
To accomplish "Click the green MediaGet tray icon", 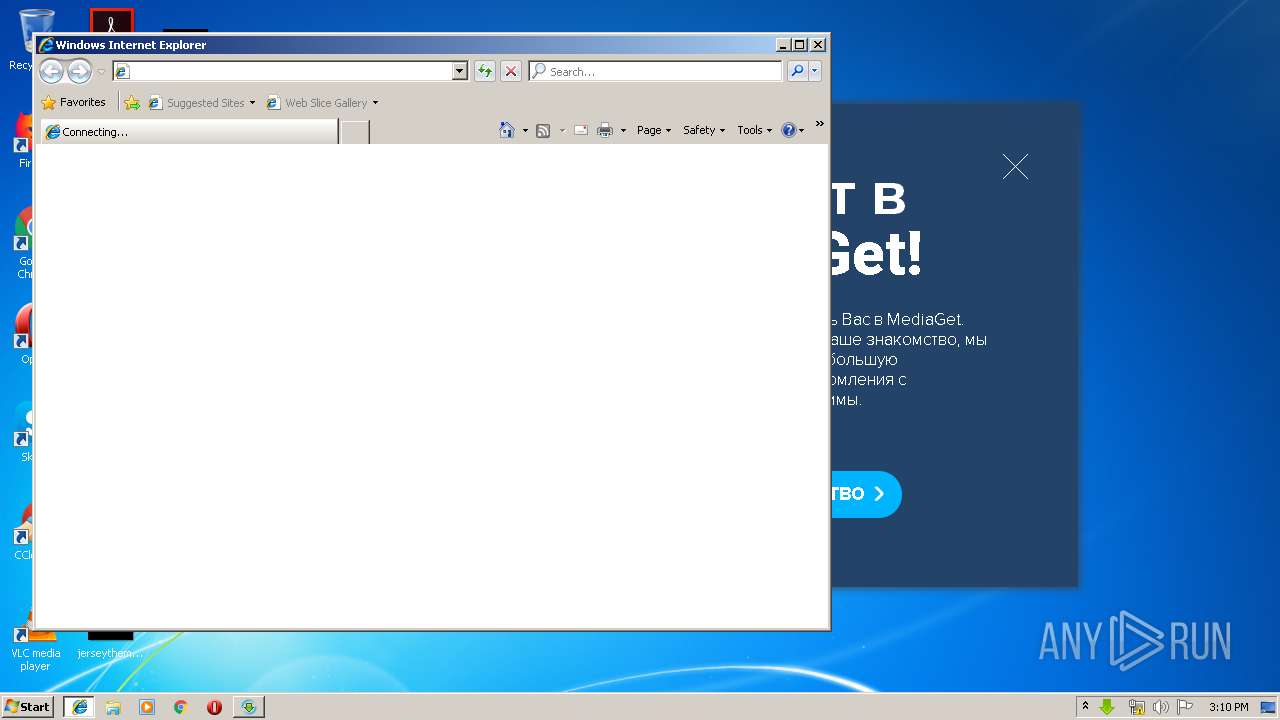I will tap(1108, 706).
